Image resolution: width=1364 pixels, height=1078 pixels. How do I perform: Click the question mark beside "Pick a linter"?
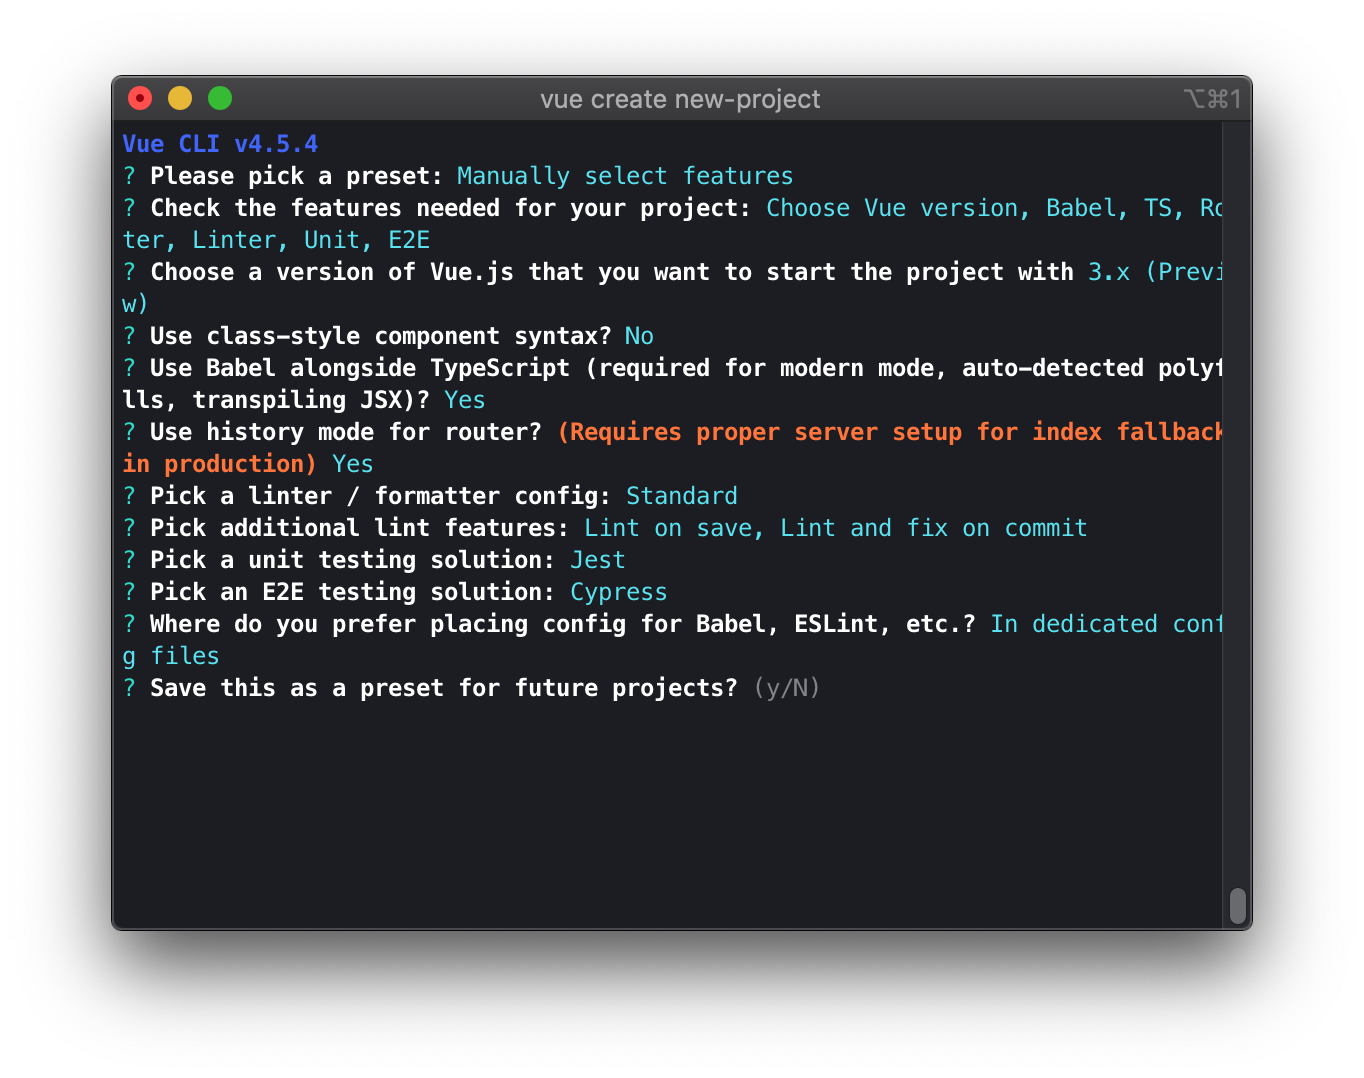coord(129,496)
